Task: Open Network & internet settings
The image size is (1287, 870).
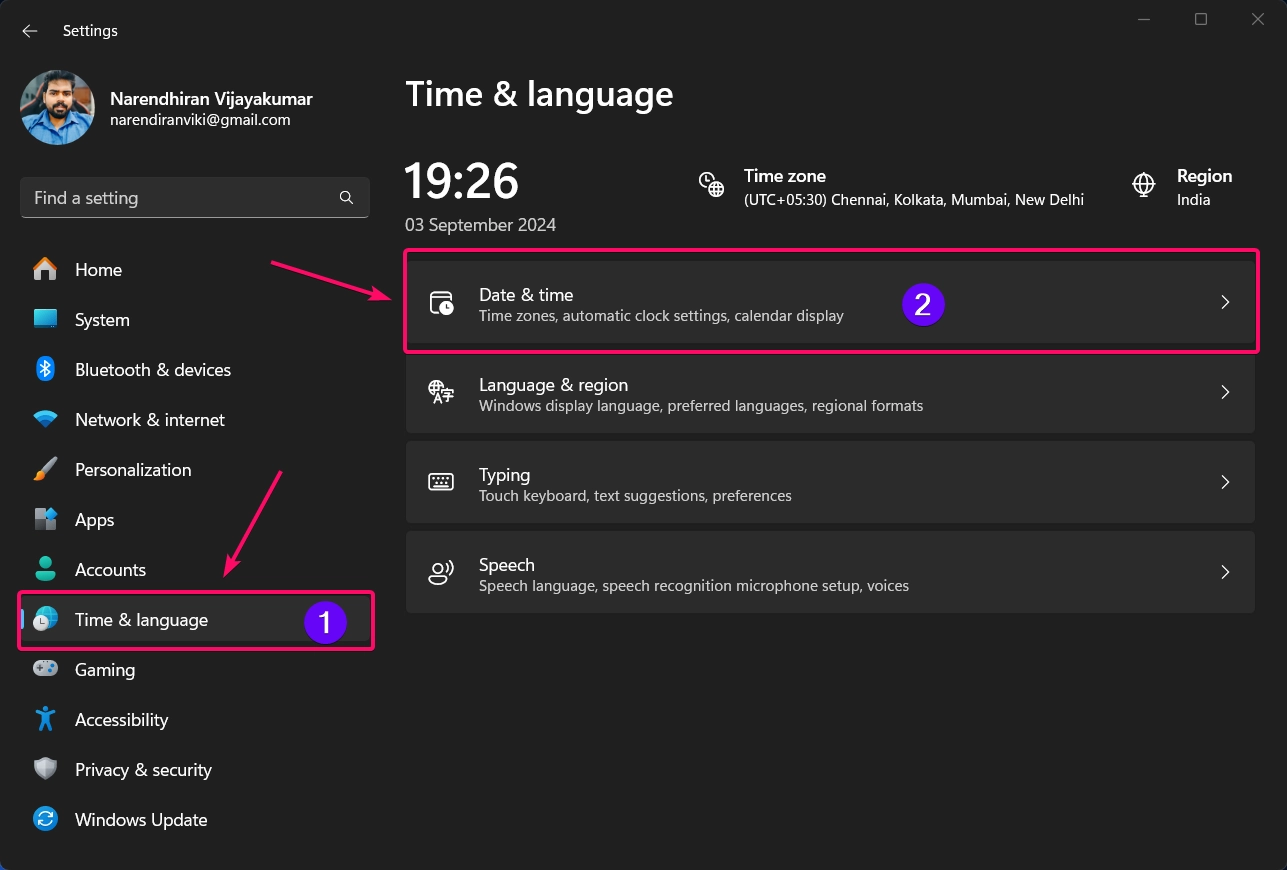Action: [195, 420]
